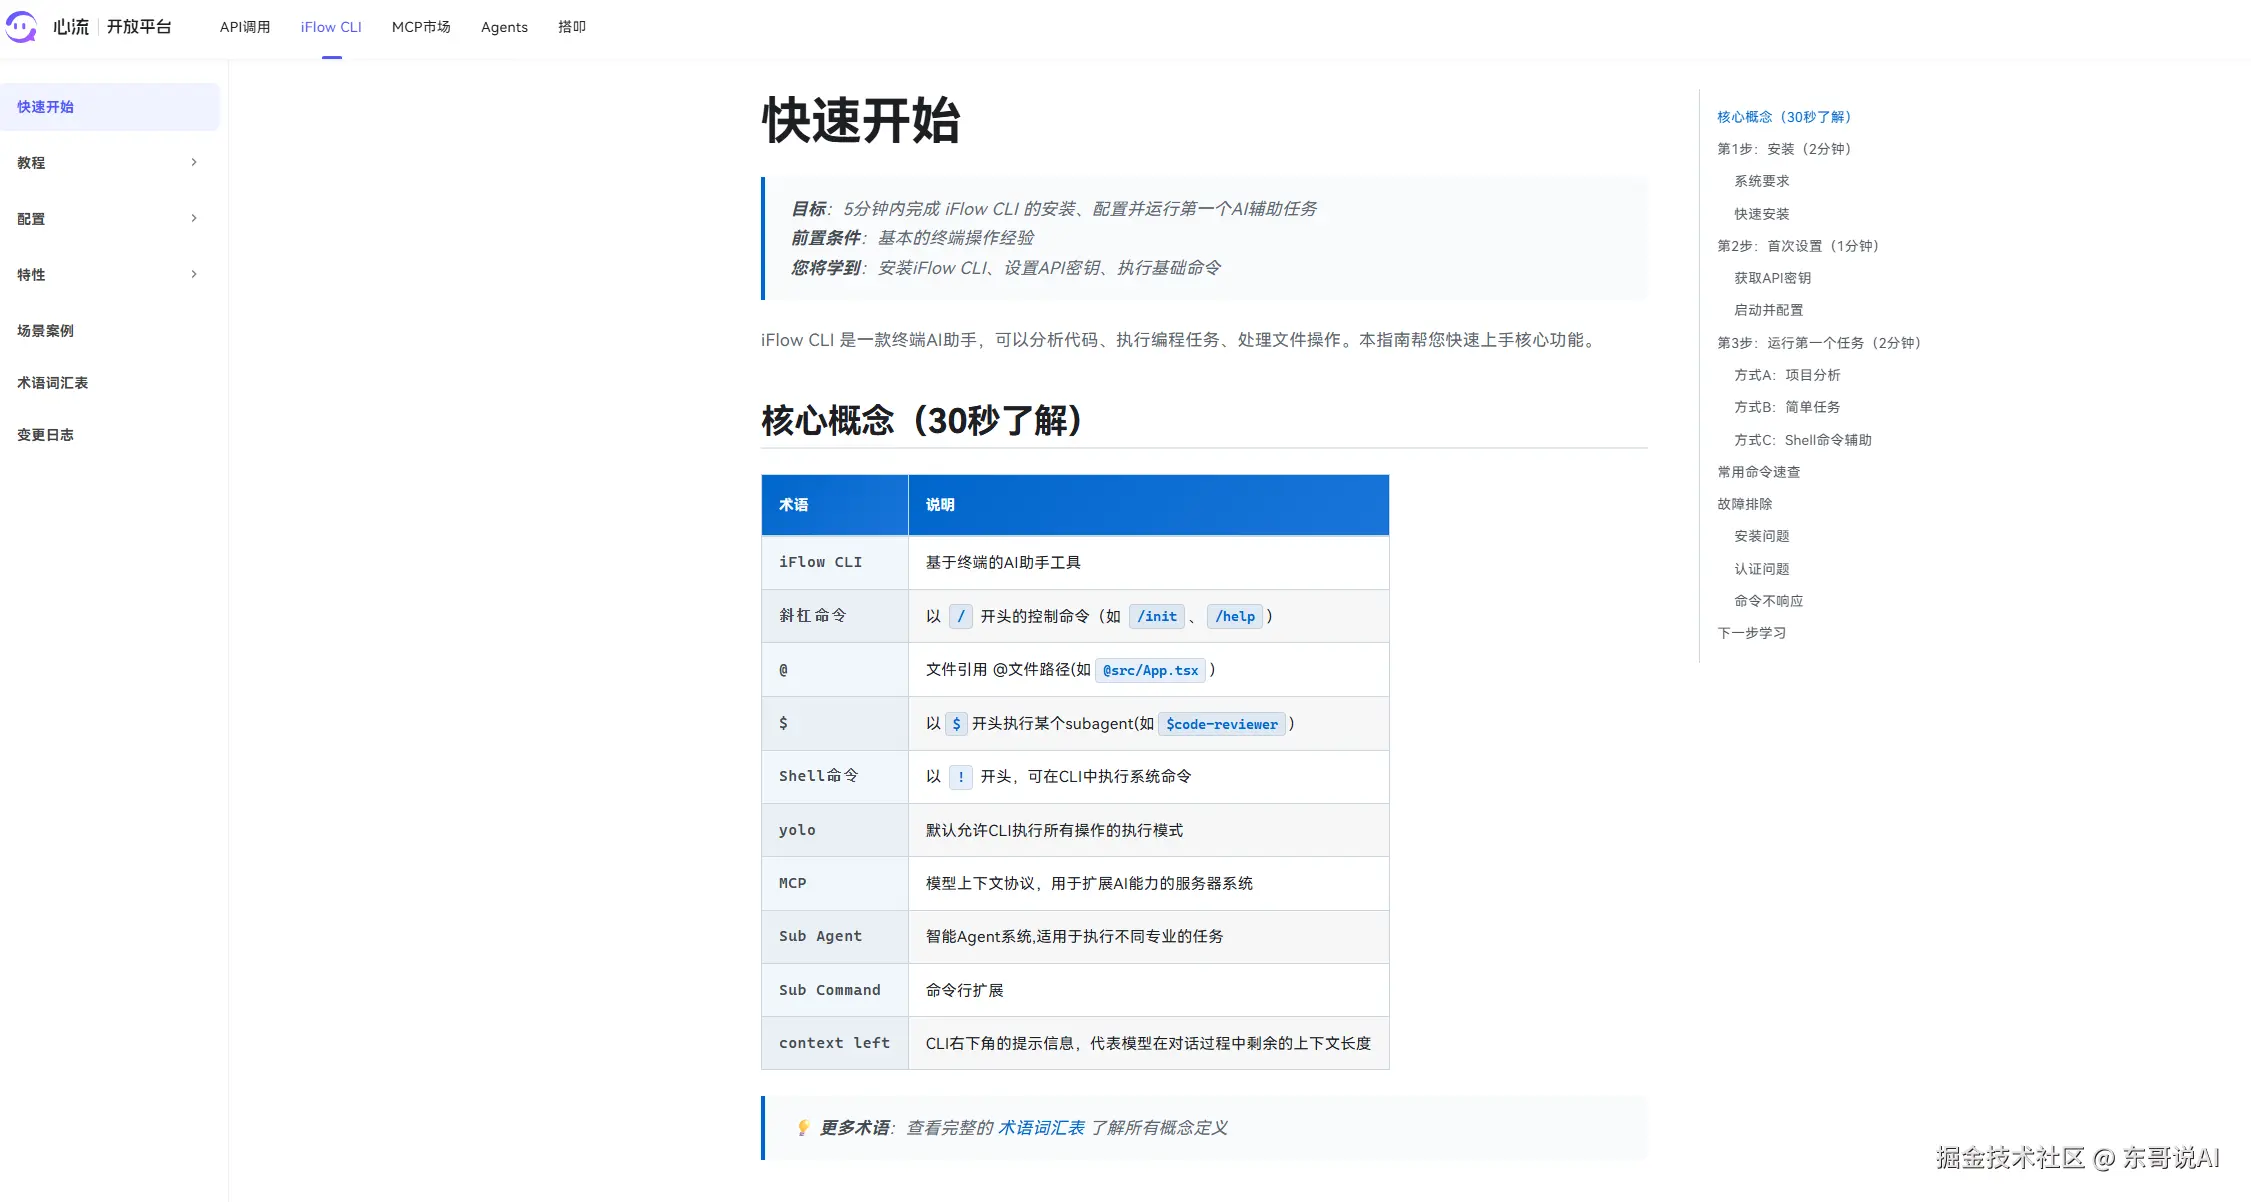This screenshot has height=1202, width=2251.
Task: Click the 心流 platform logo icon
Action: (22, 27)
